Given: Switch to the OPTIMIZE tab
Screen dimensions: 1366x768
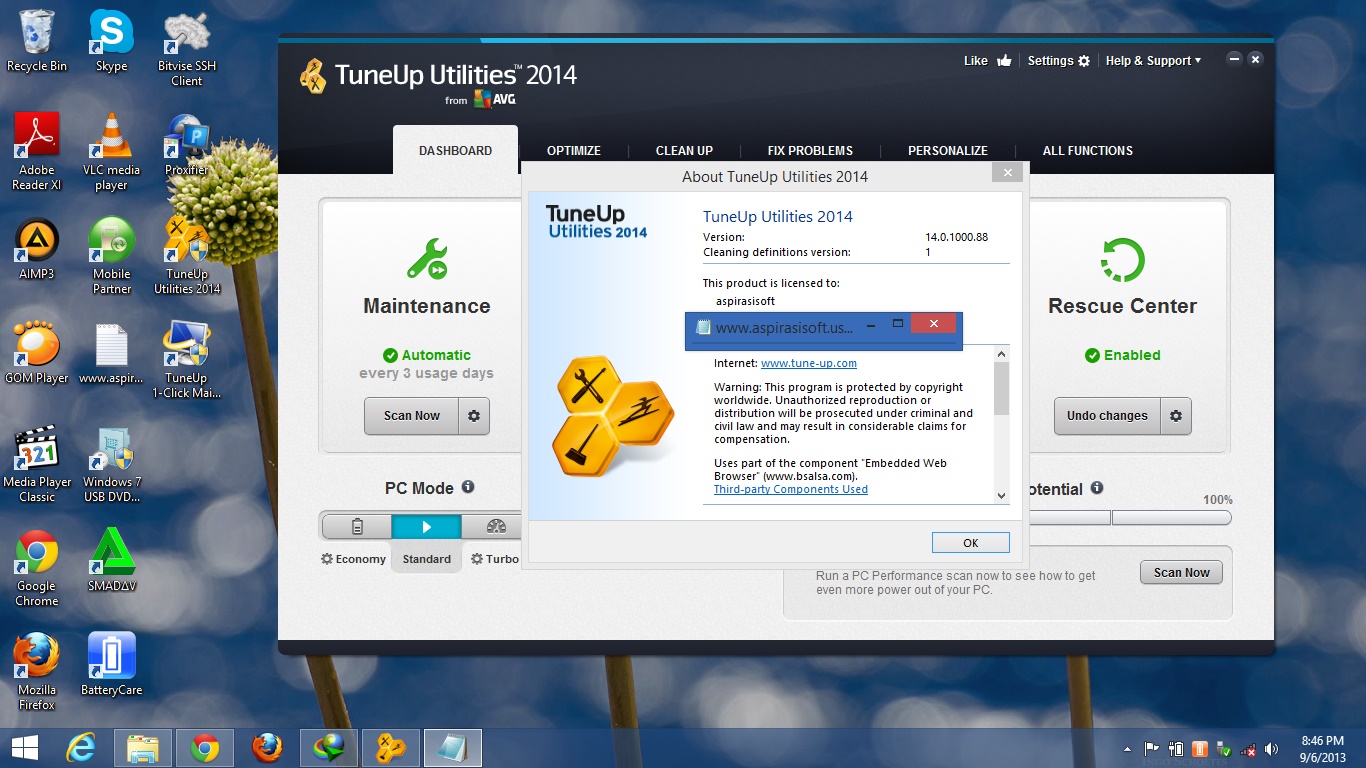Looking at the screenshot, I should 573,150.
